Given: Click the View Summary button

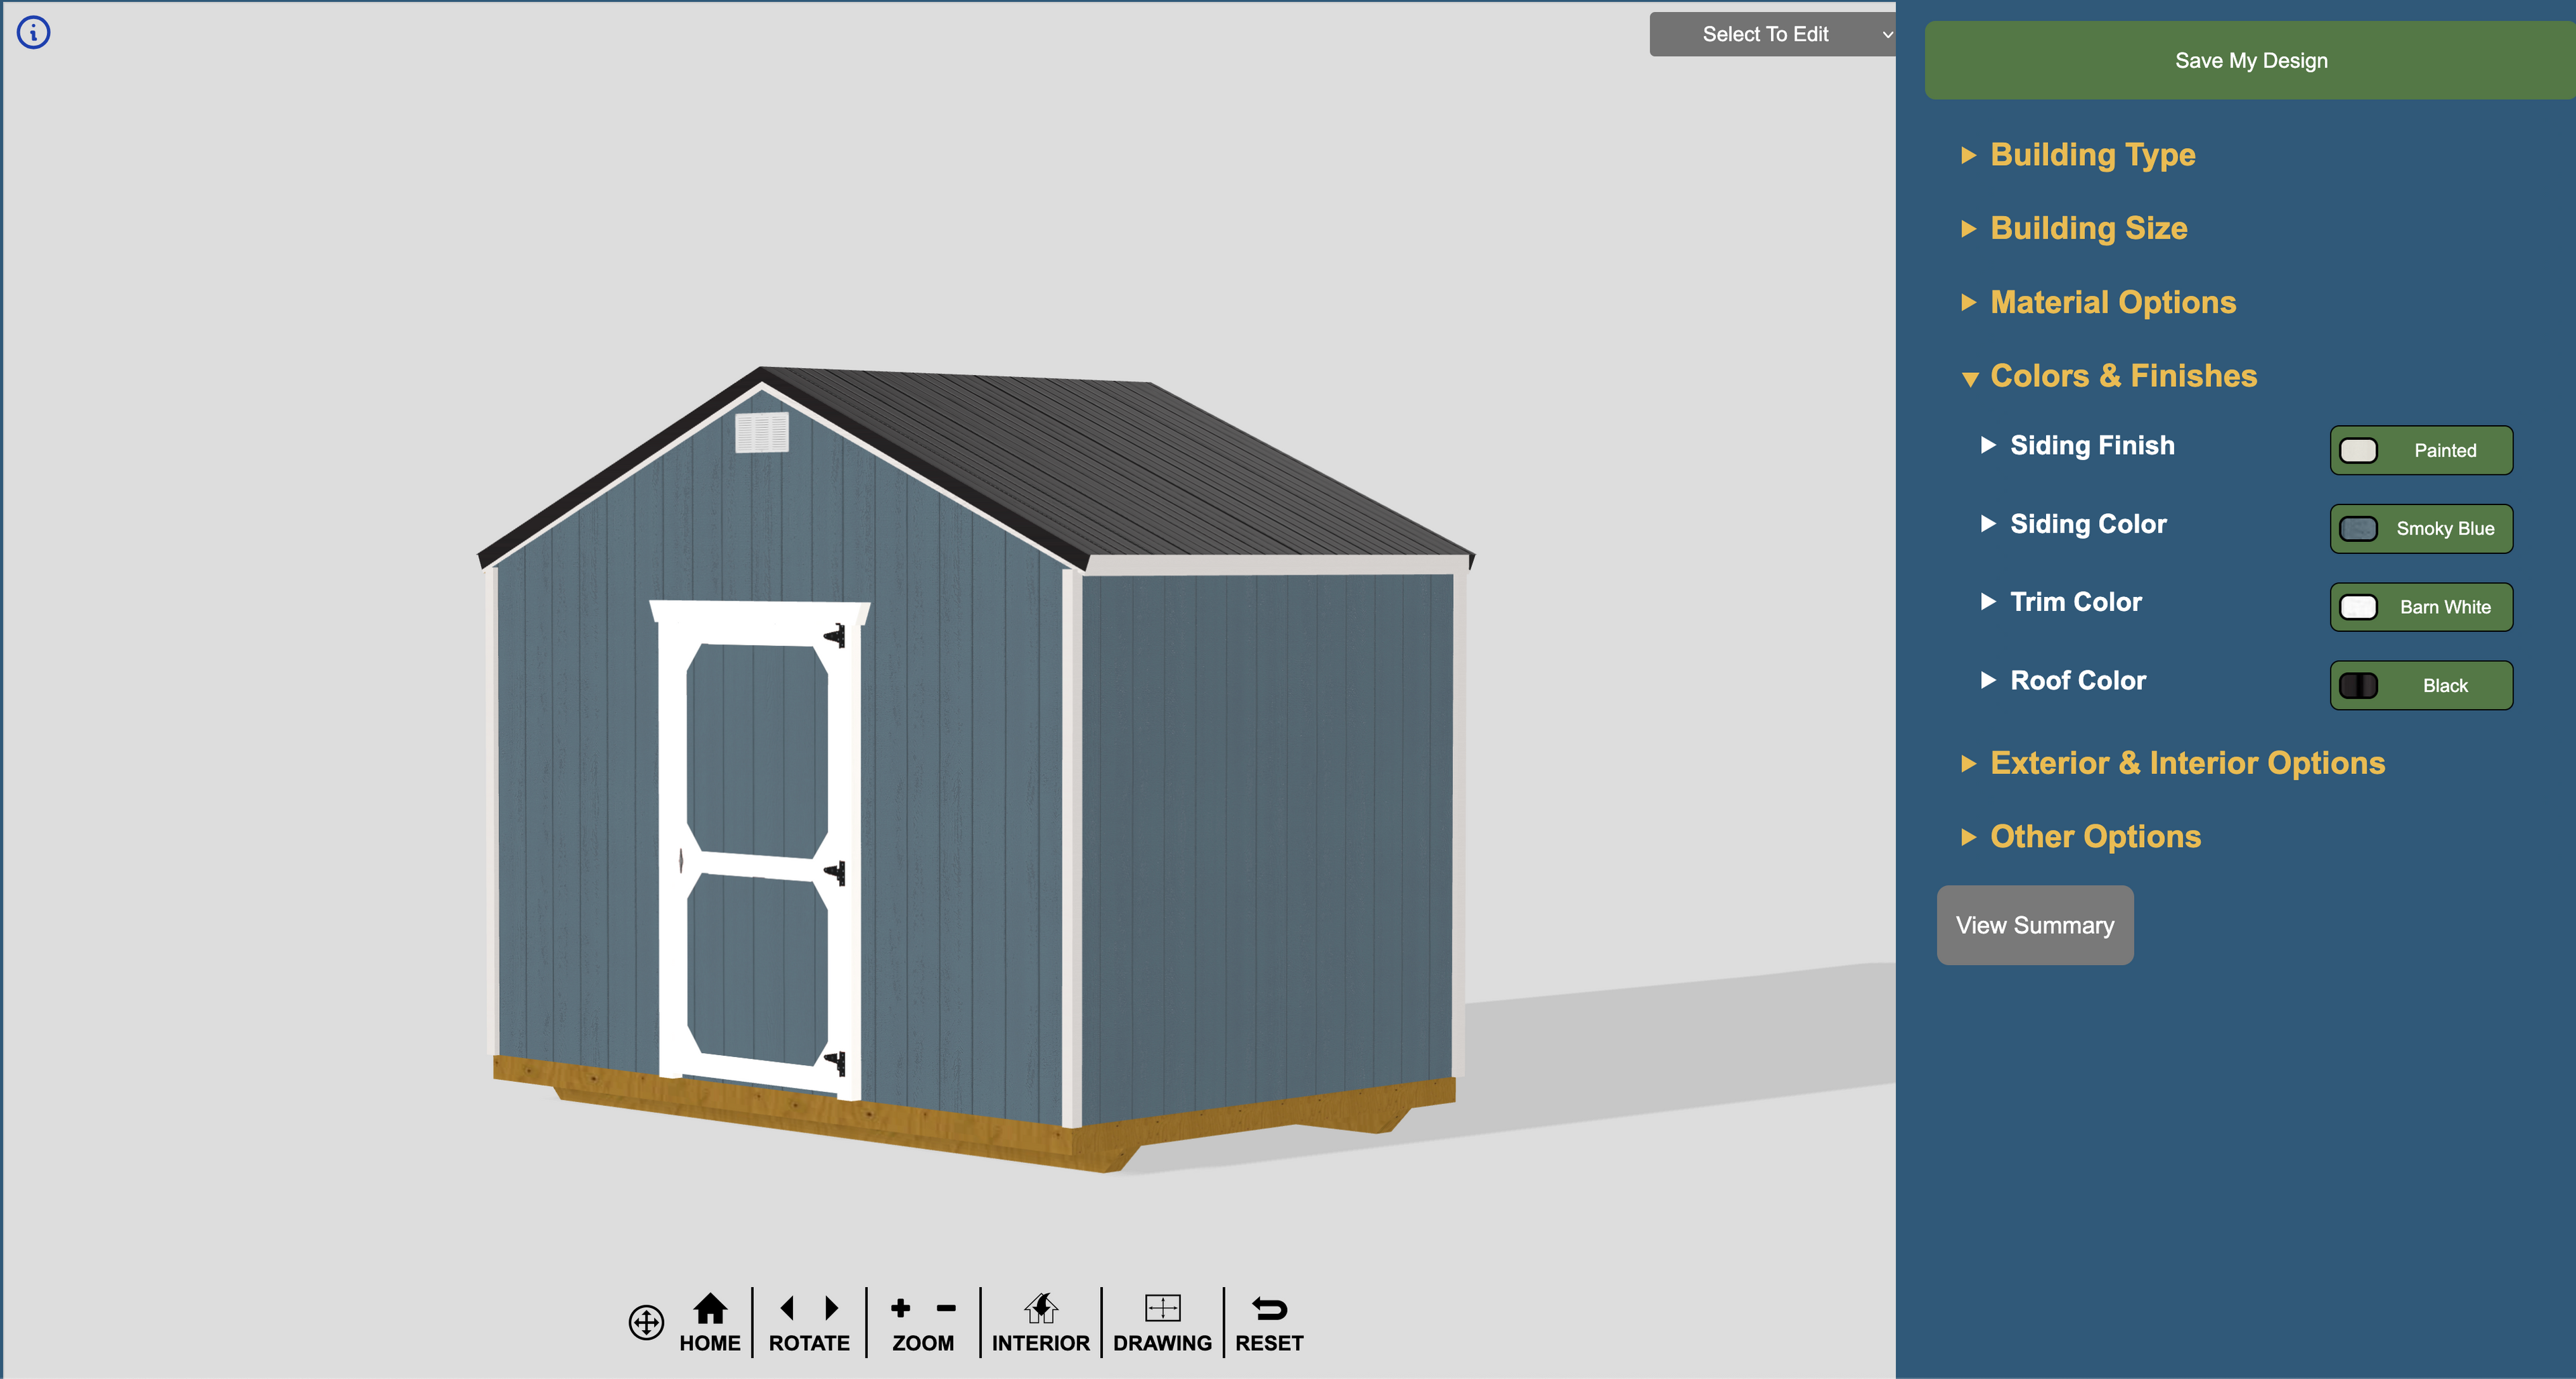Looking at the screenshot, I should click(x=2035, y=925).
